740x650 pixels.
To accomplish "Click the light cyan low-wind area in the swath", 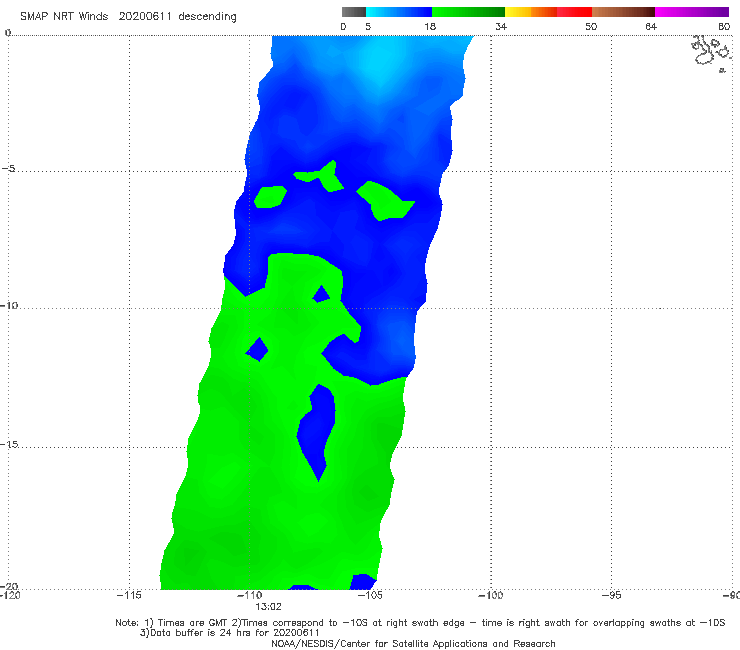I will 380,61.
